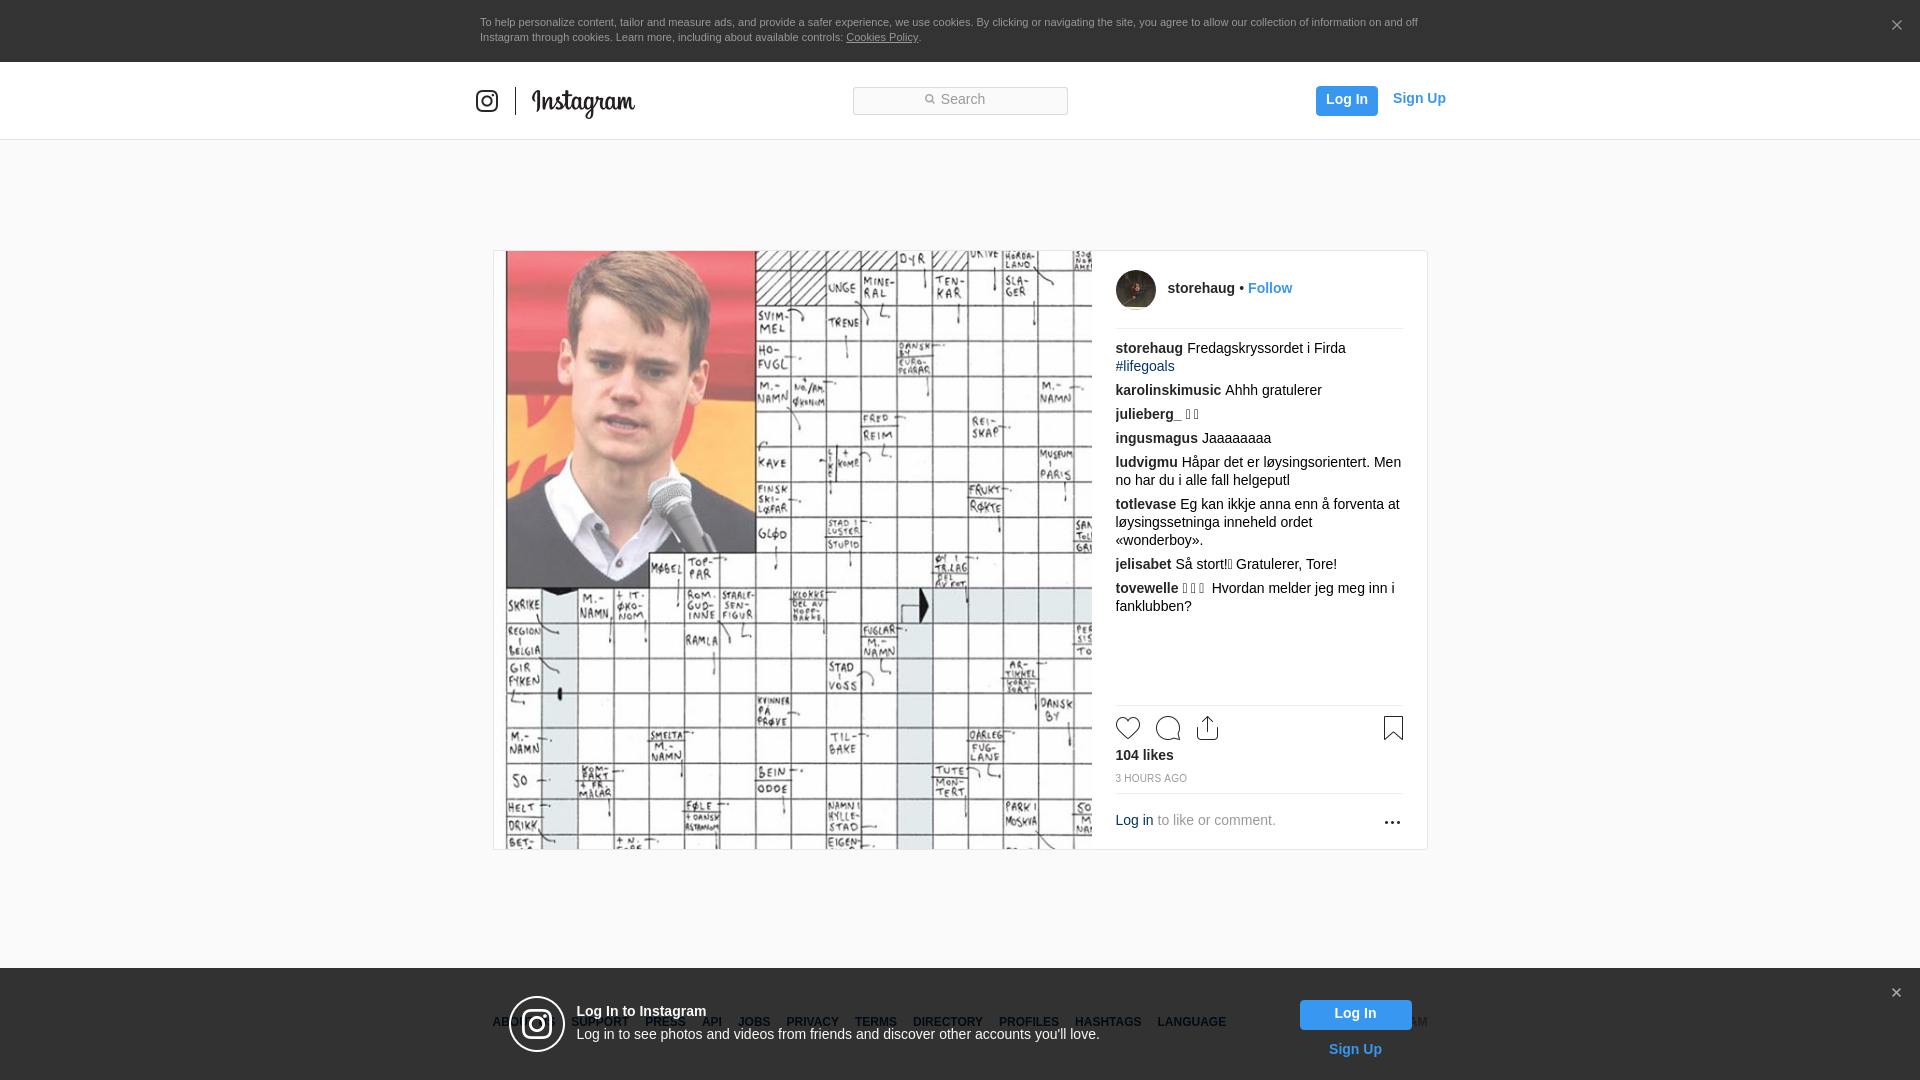Dismiss the cookie notice banner
Viewport: 1920px width, 1080px height.
[x=1896, y=26]
